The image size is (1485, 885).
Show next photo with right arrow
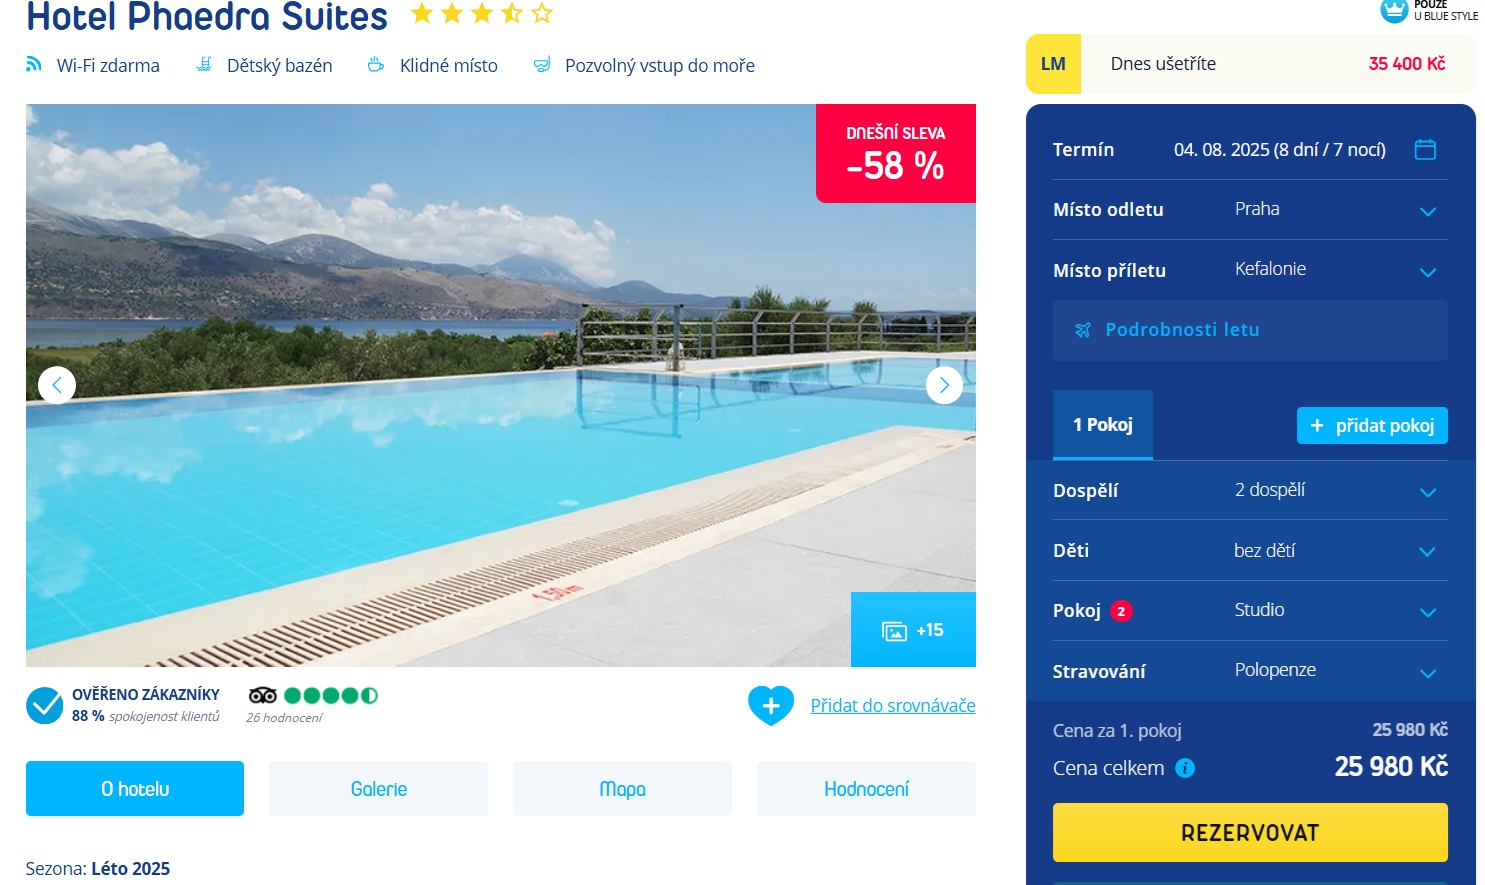point(944,385)
